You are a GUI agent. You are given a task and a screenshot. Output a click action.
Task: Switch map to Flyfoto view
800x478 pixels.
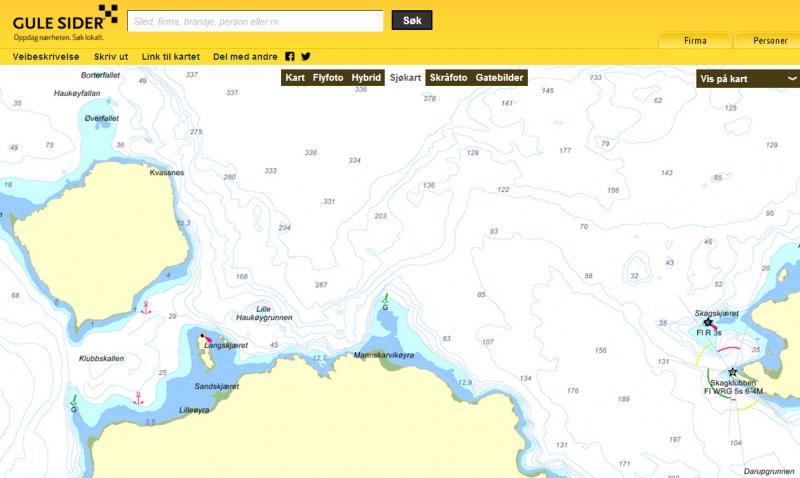click(328, 77)
